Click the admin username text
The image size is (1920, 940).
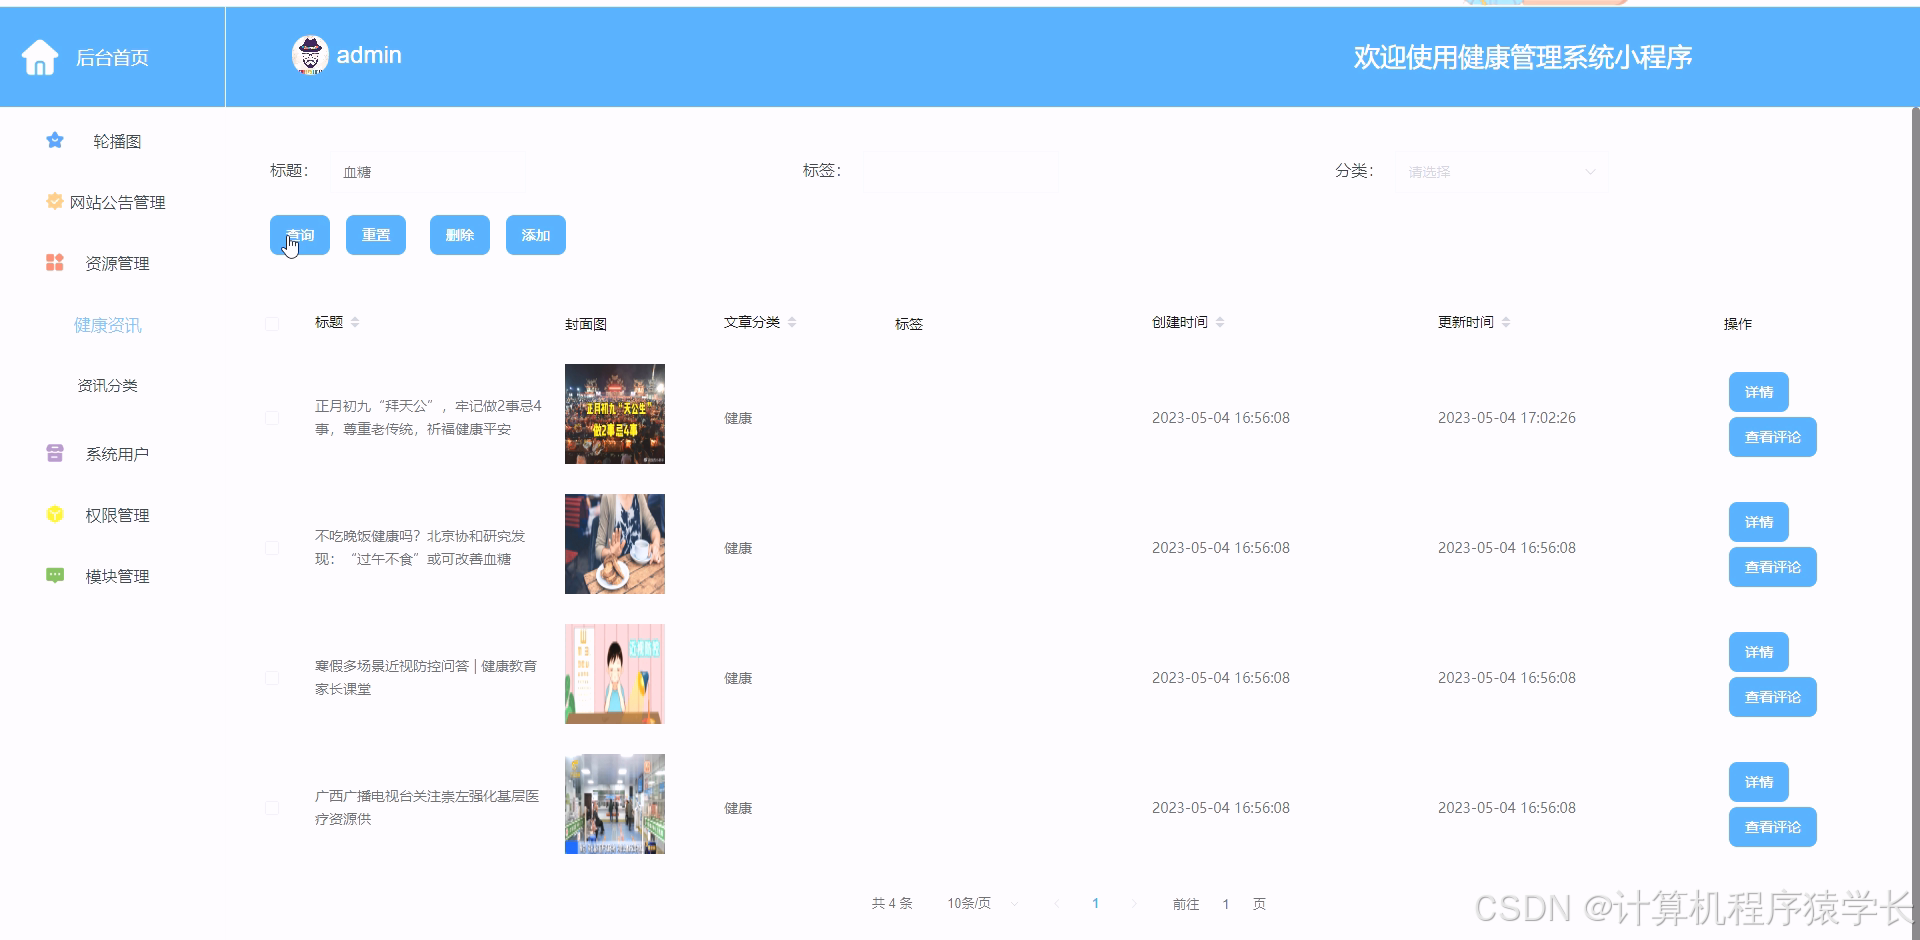coord(369,55)
